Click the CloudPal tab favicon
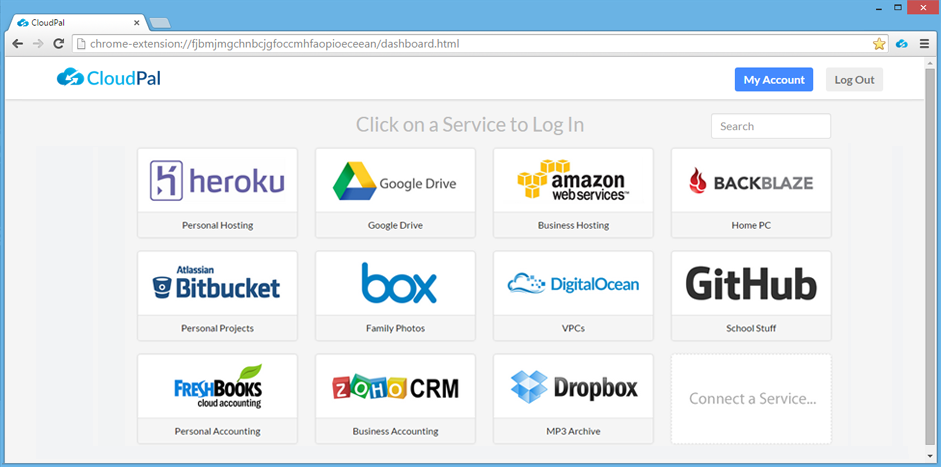This screenshot has width=941, height=467. coord(23,23)
